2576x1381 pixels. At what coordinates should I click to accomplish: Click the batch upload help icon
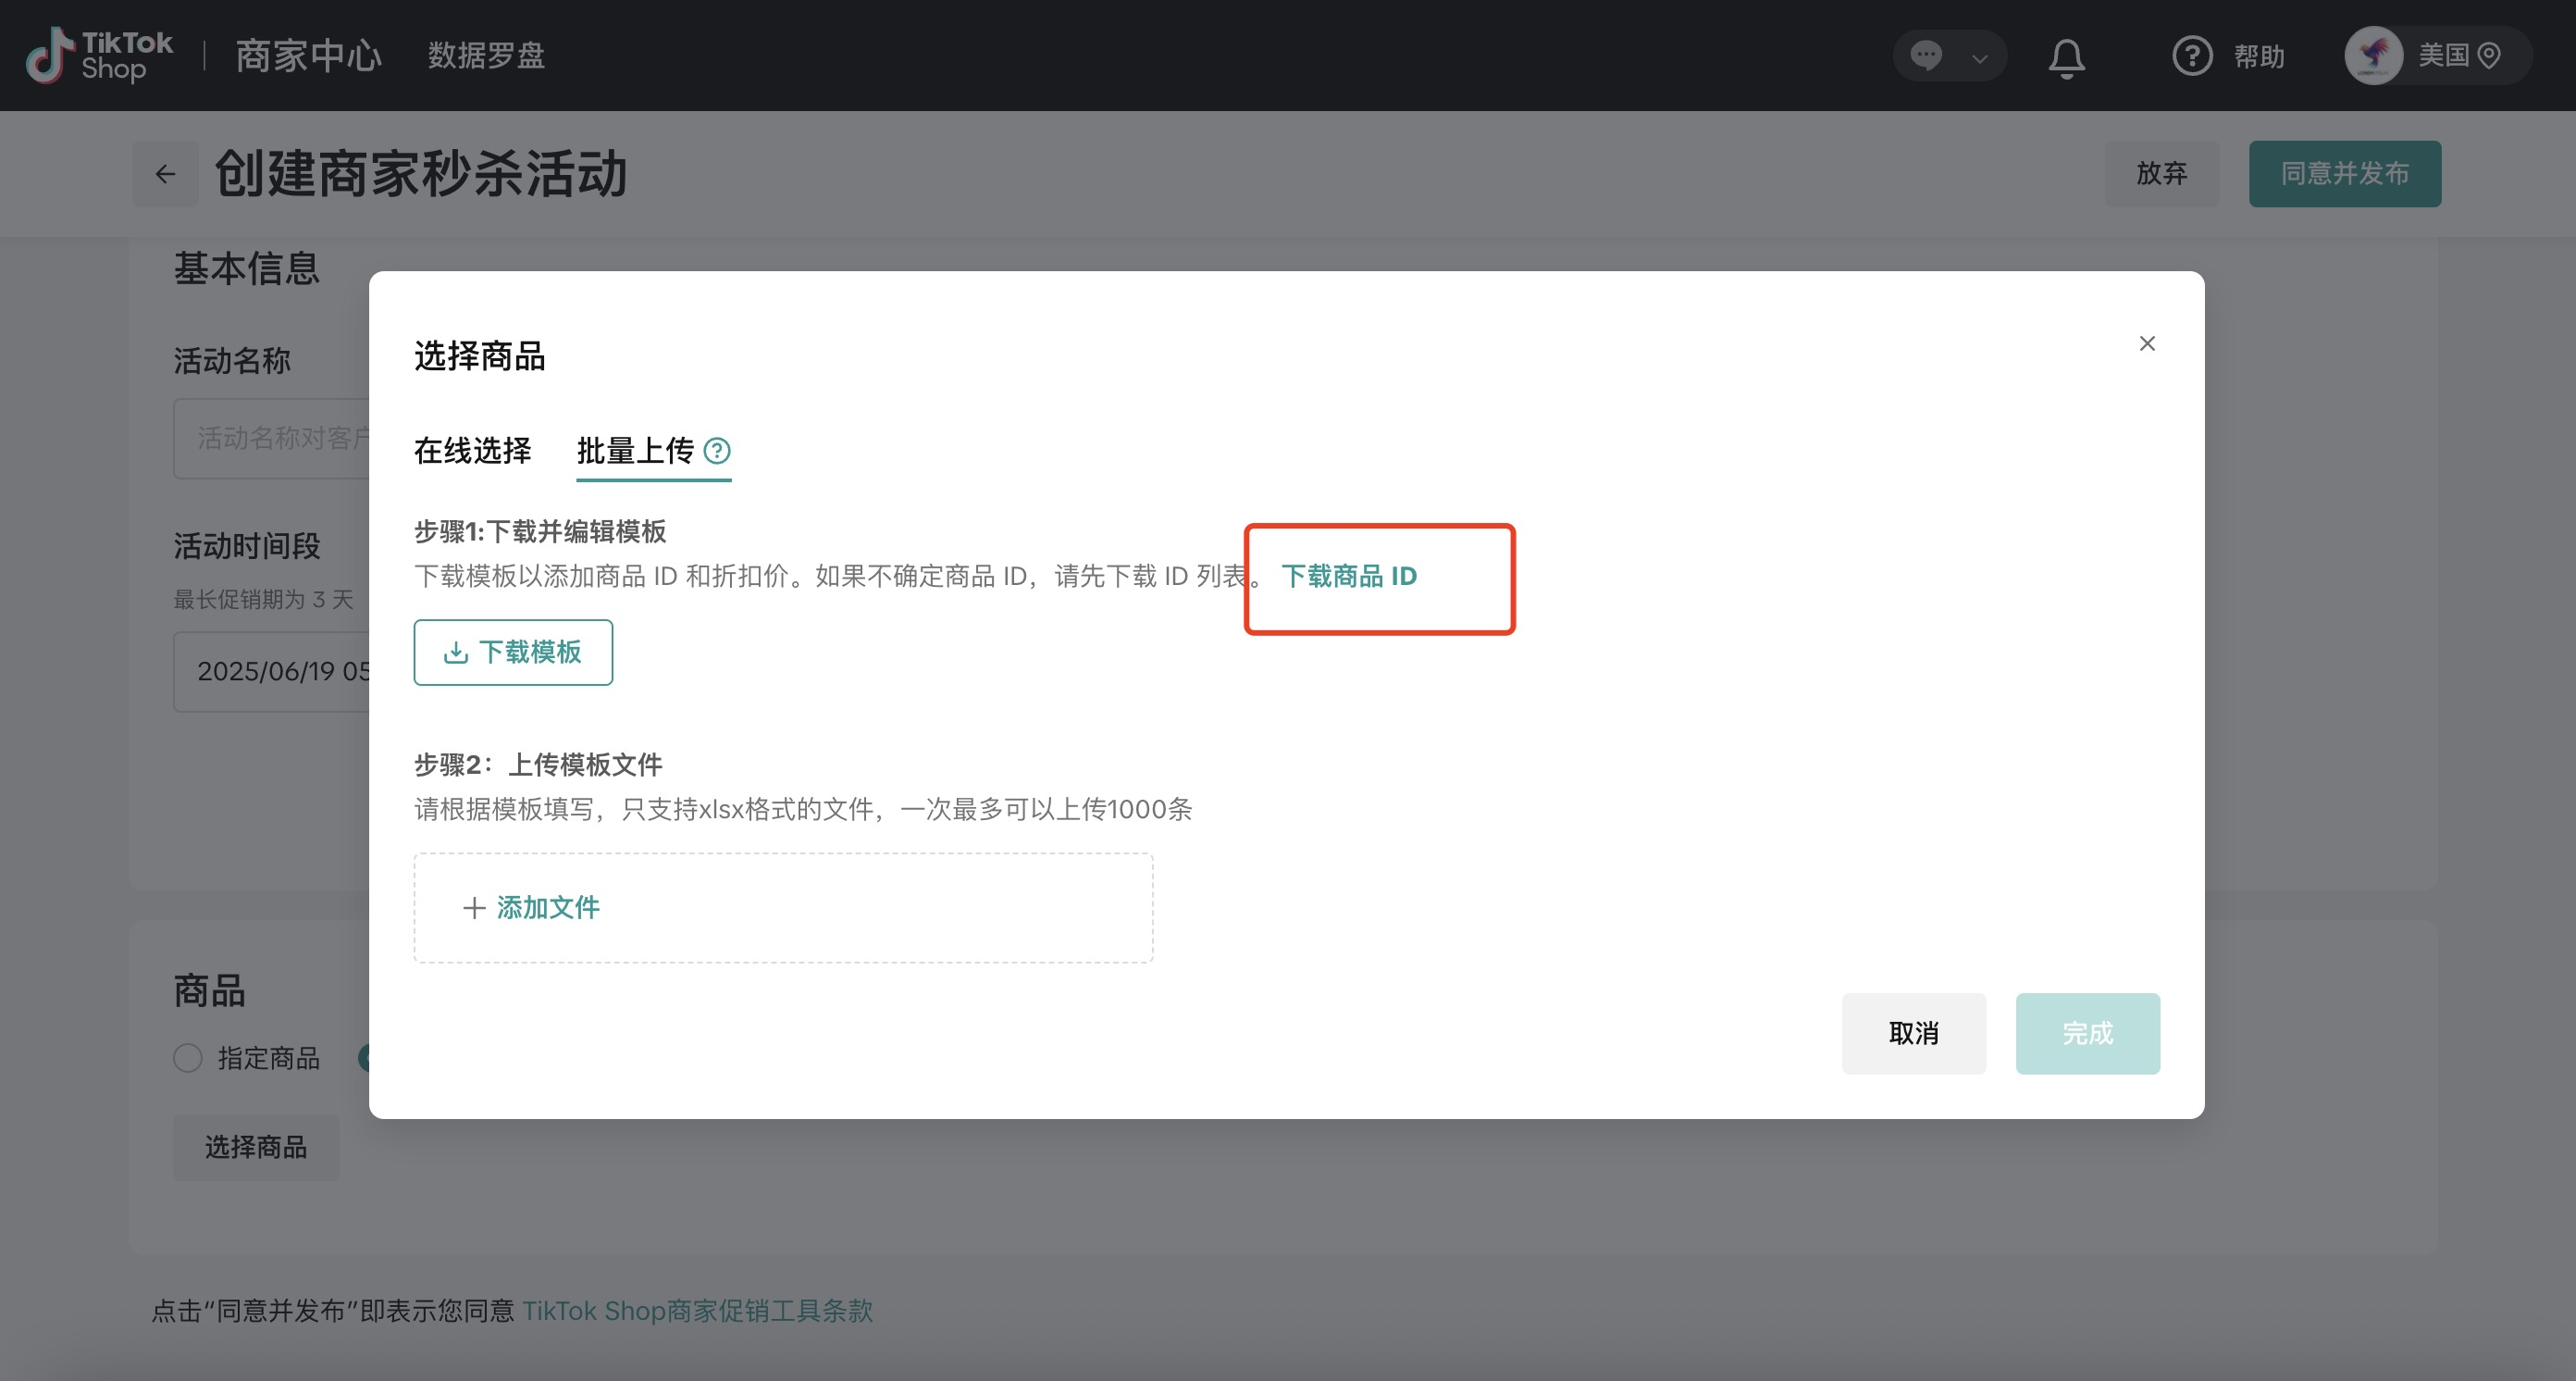click(x=717, y=451)
